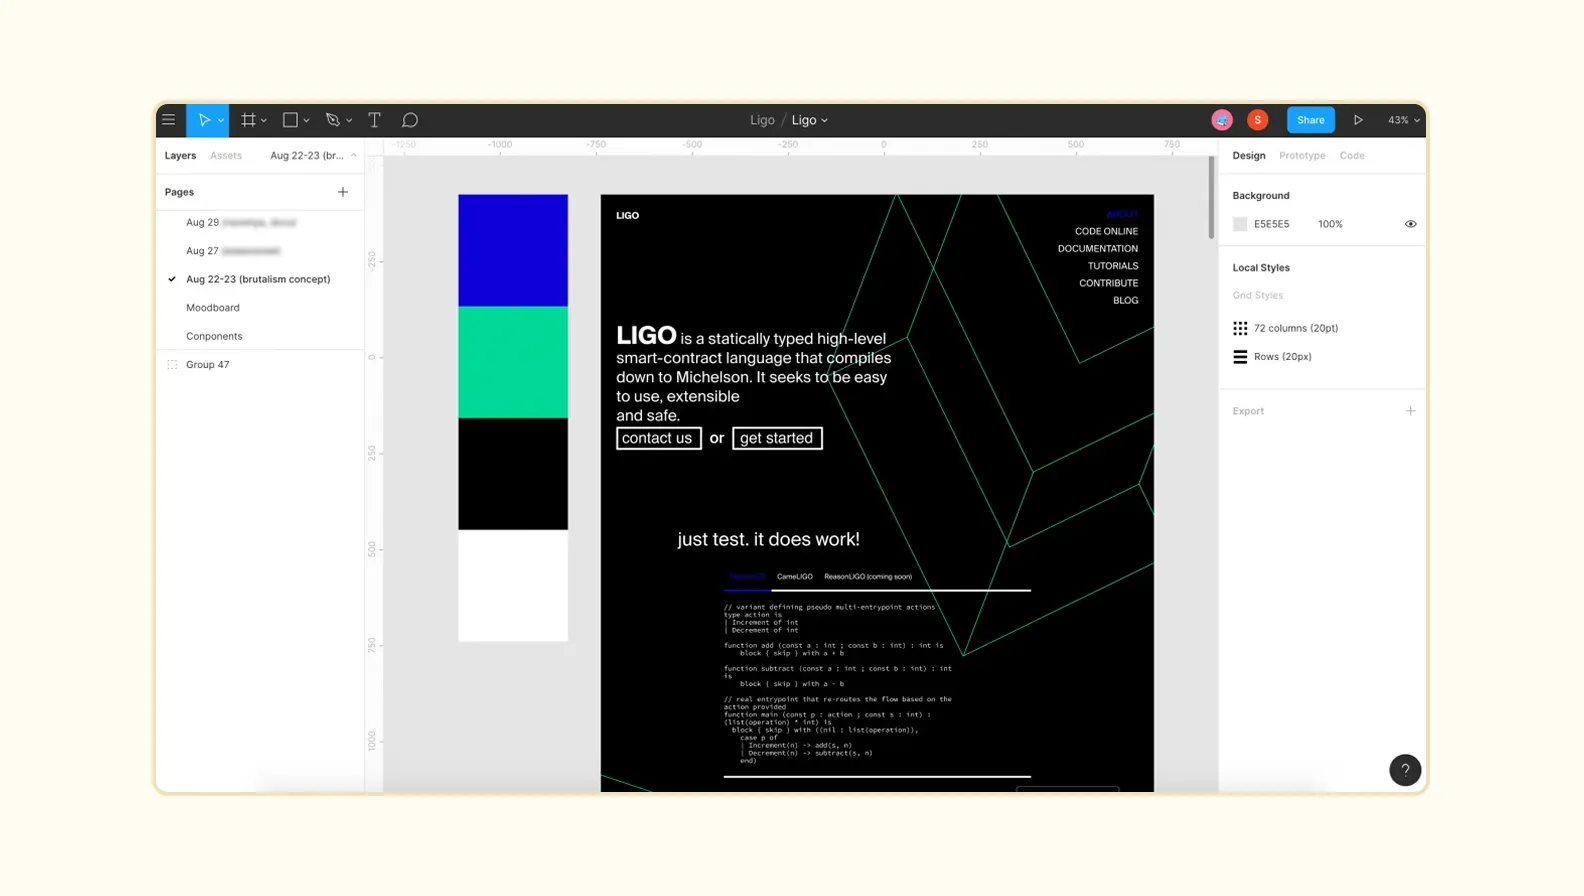The image size is (1584, 896).
Task: Select the Rectangle shape tool
Action: [290, 120]
